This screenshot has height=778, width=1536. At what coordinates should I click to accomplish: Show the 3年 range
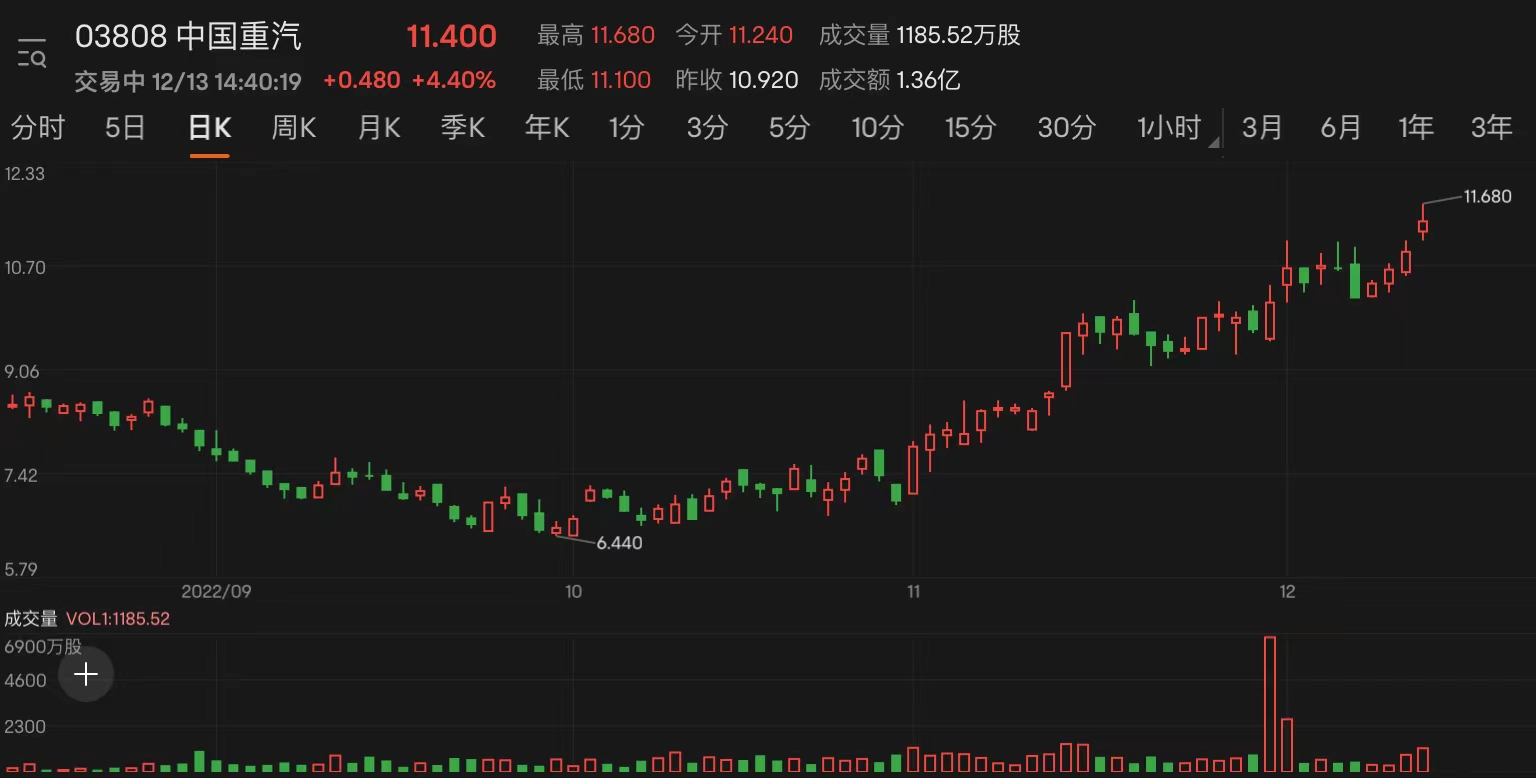(x=1491, y=128)
